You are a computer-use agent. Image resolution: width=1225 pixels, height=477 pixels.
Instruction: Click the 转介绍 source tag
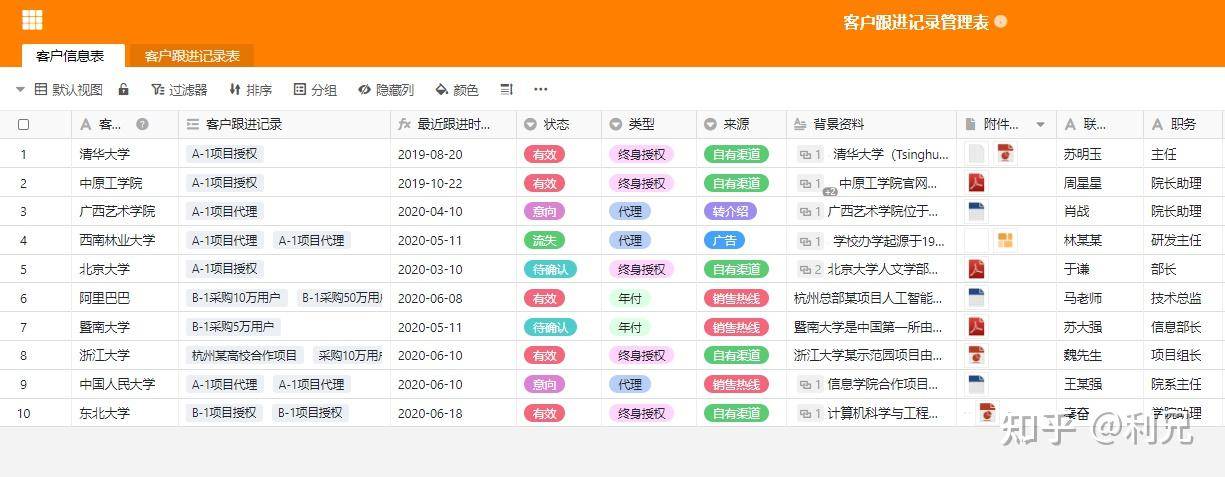click(730, 211)
